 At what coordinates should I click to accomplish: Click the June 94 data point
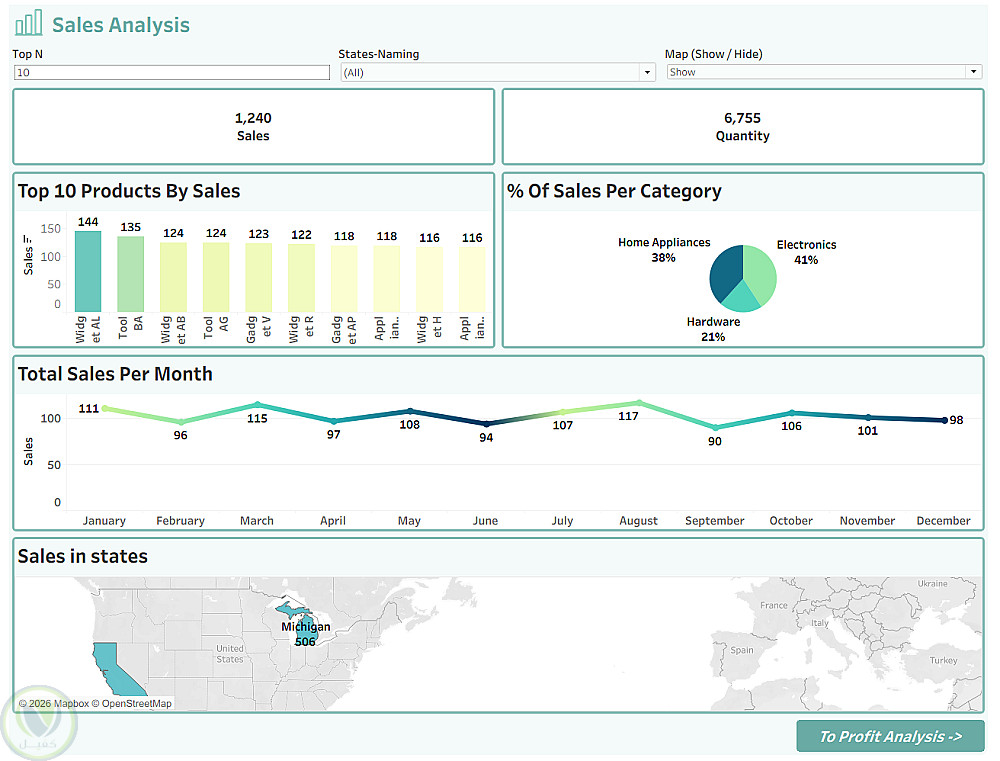(x=486, y=424)
